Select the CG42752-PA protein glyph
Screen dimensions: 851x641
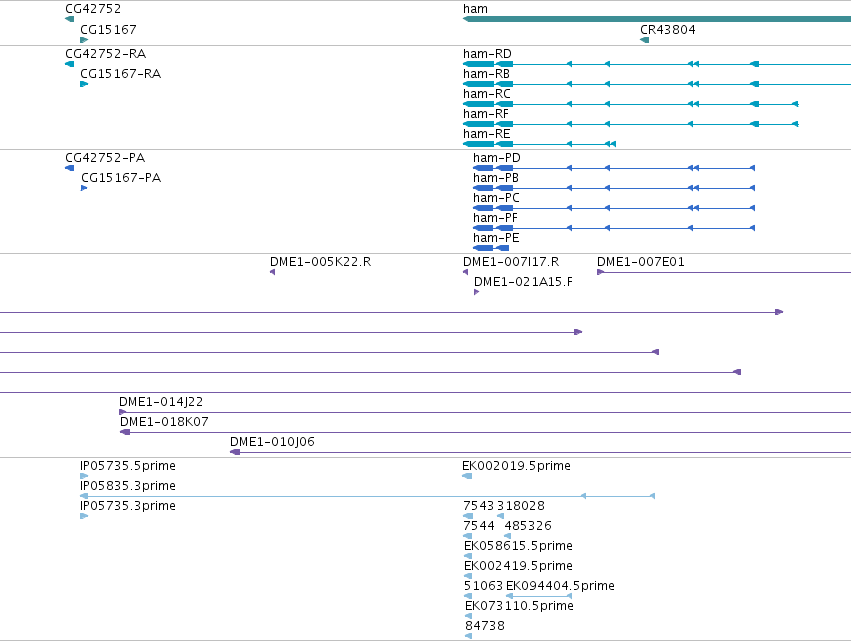69,168
